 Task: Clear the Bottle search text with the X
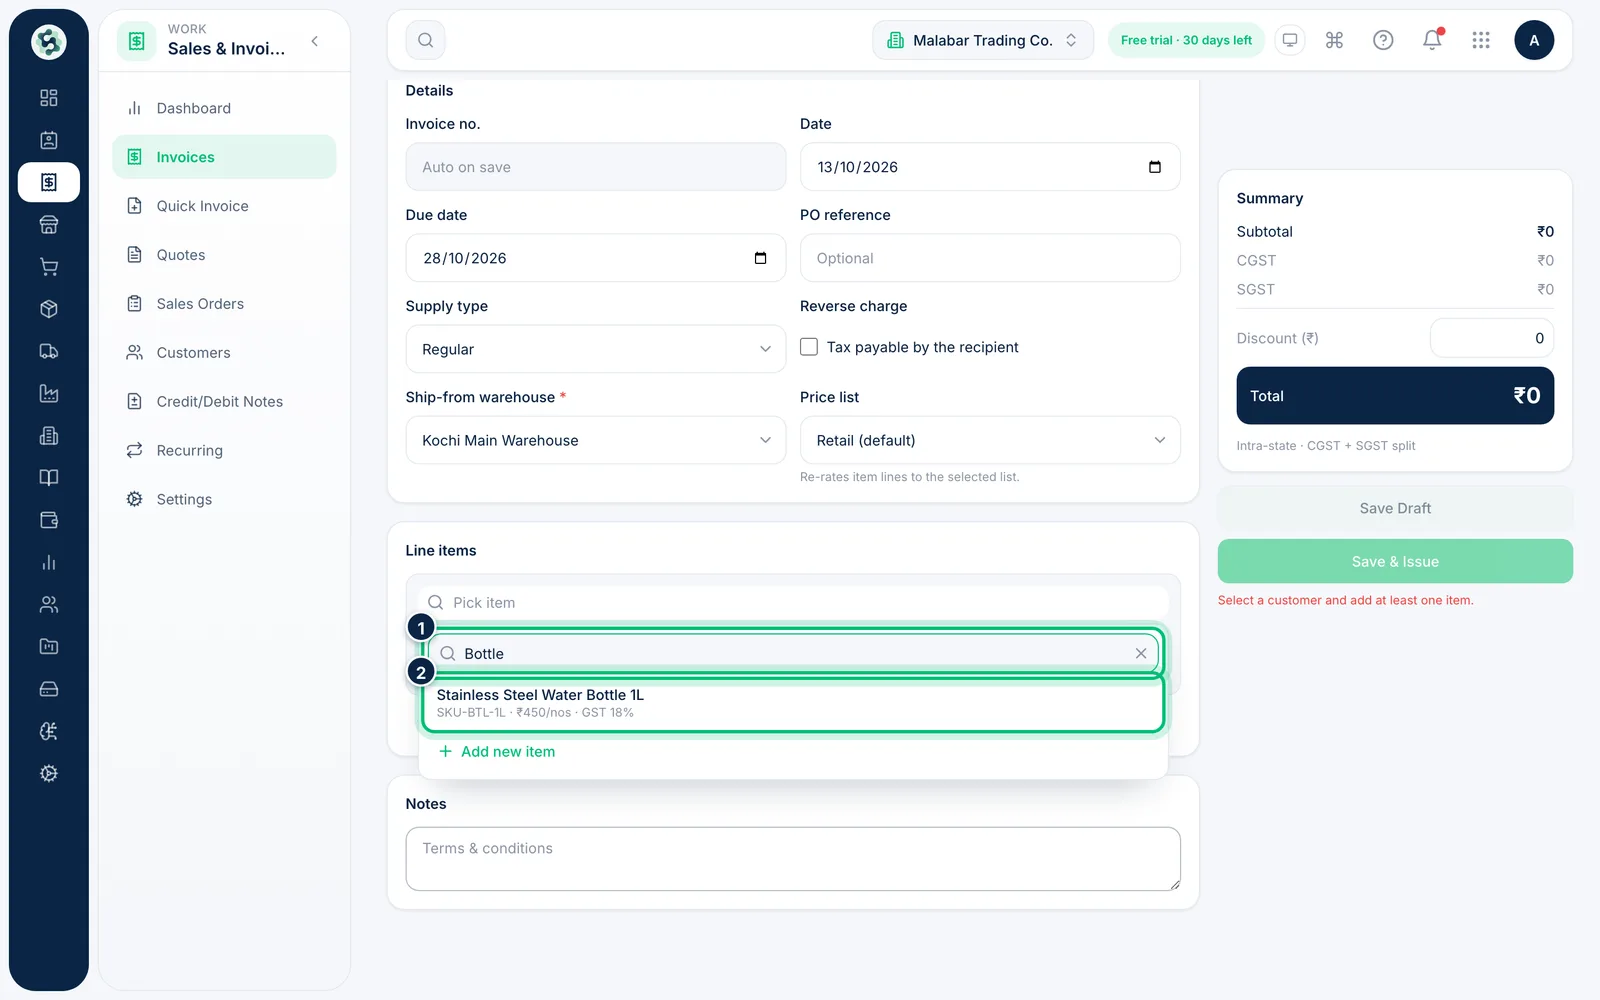(1141, 653)
